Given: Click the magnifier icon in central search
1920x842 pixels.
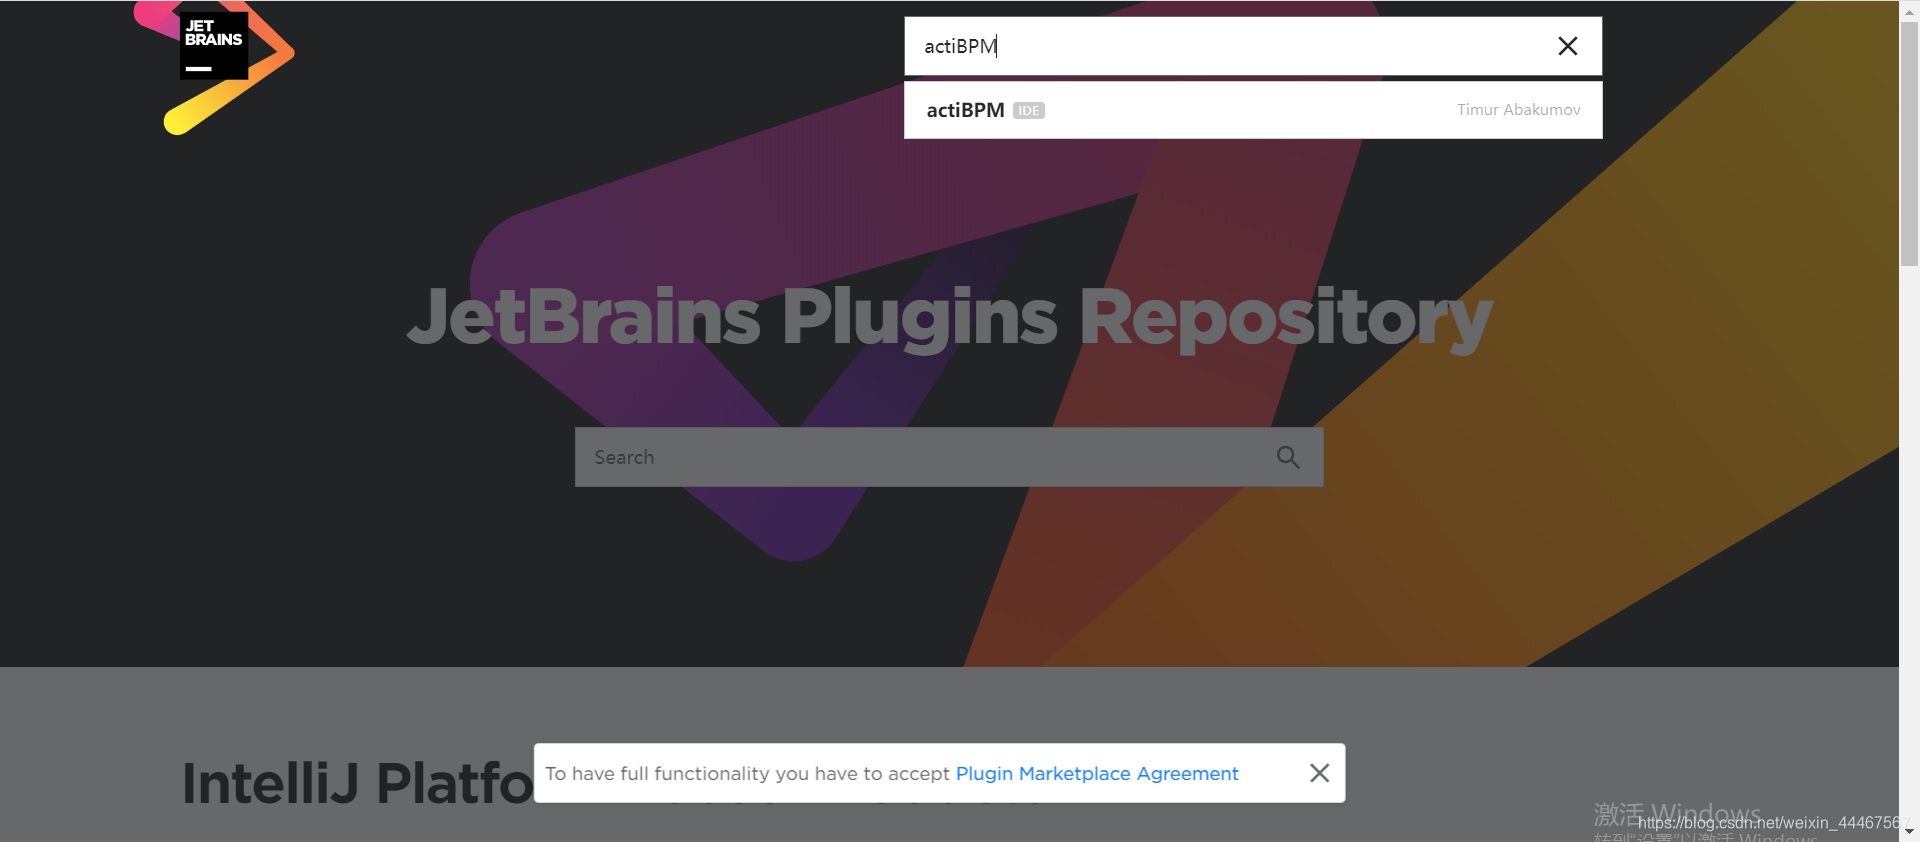Looking at the screenshot, I should tap(1288, 457).
